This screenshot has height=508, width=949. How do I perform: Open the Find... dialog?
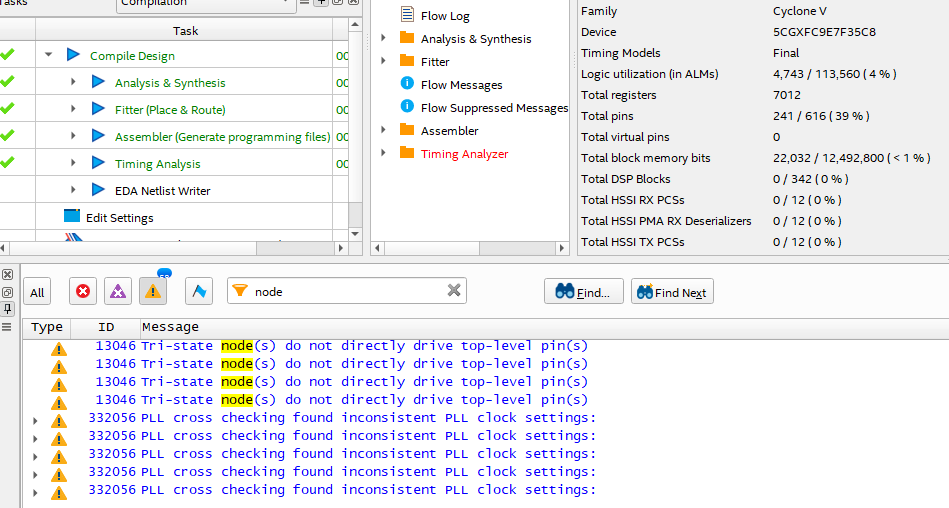(583, 292)
